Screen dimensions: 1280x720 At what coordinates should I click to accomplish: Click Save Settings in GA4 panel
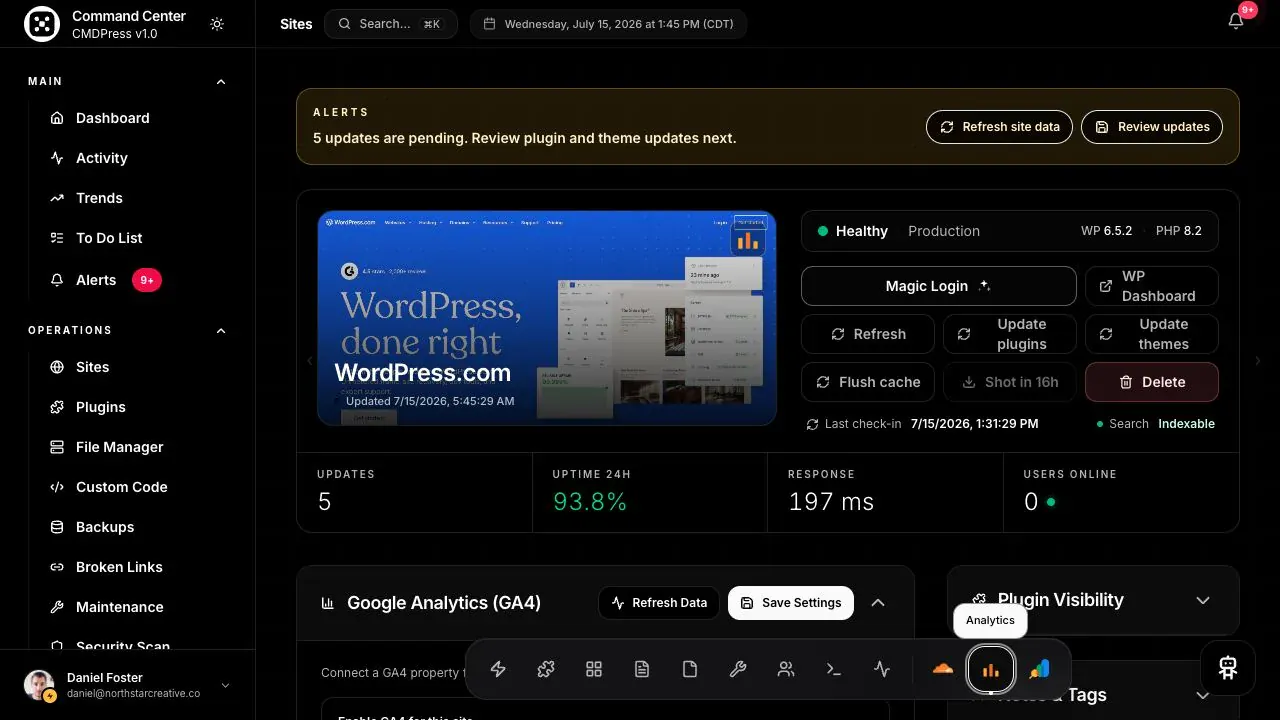[791, 603]
